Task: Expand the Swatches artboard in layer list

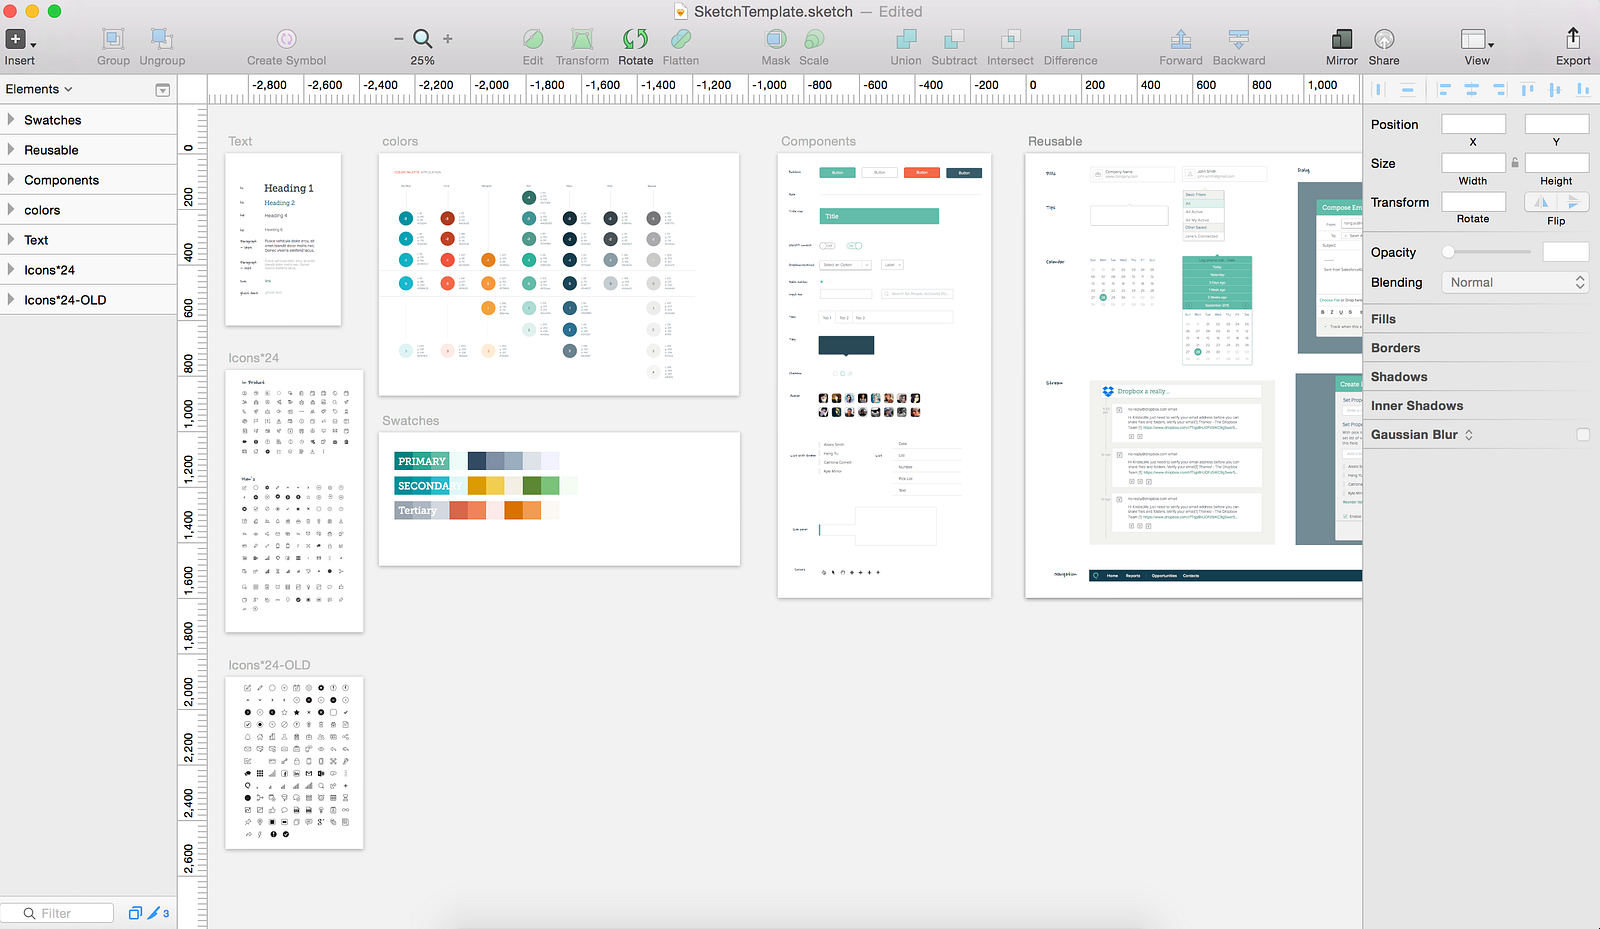Action: (11, 120)
